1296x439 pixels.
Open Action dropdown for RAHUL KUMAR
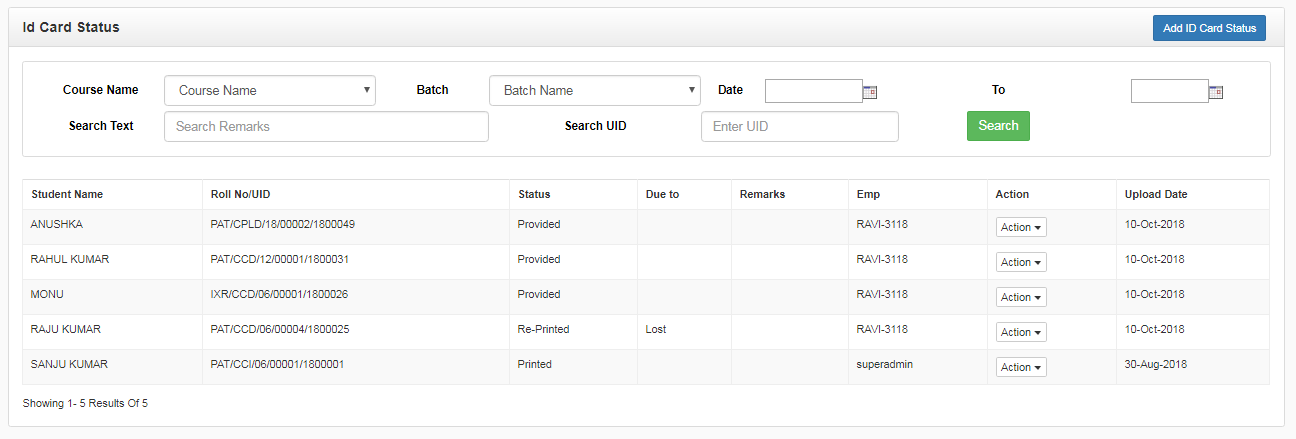click(x=1021, y=262)
